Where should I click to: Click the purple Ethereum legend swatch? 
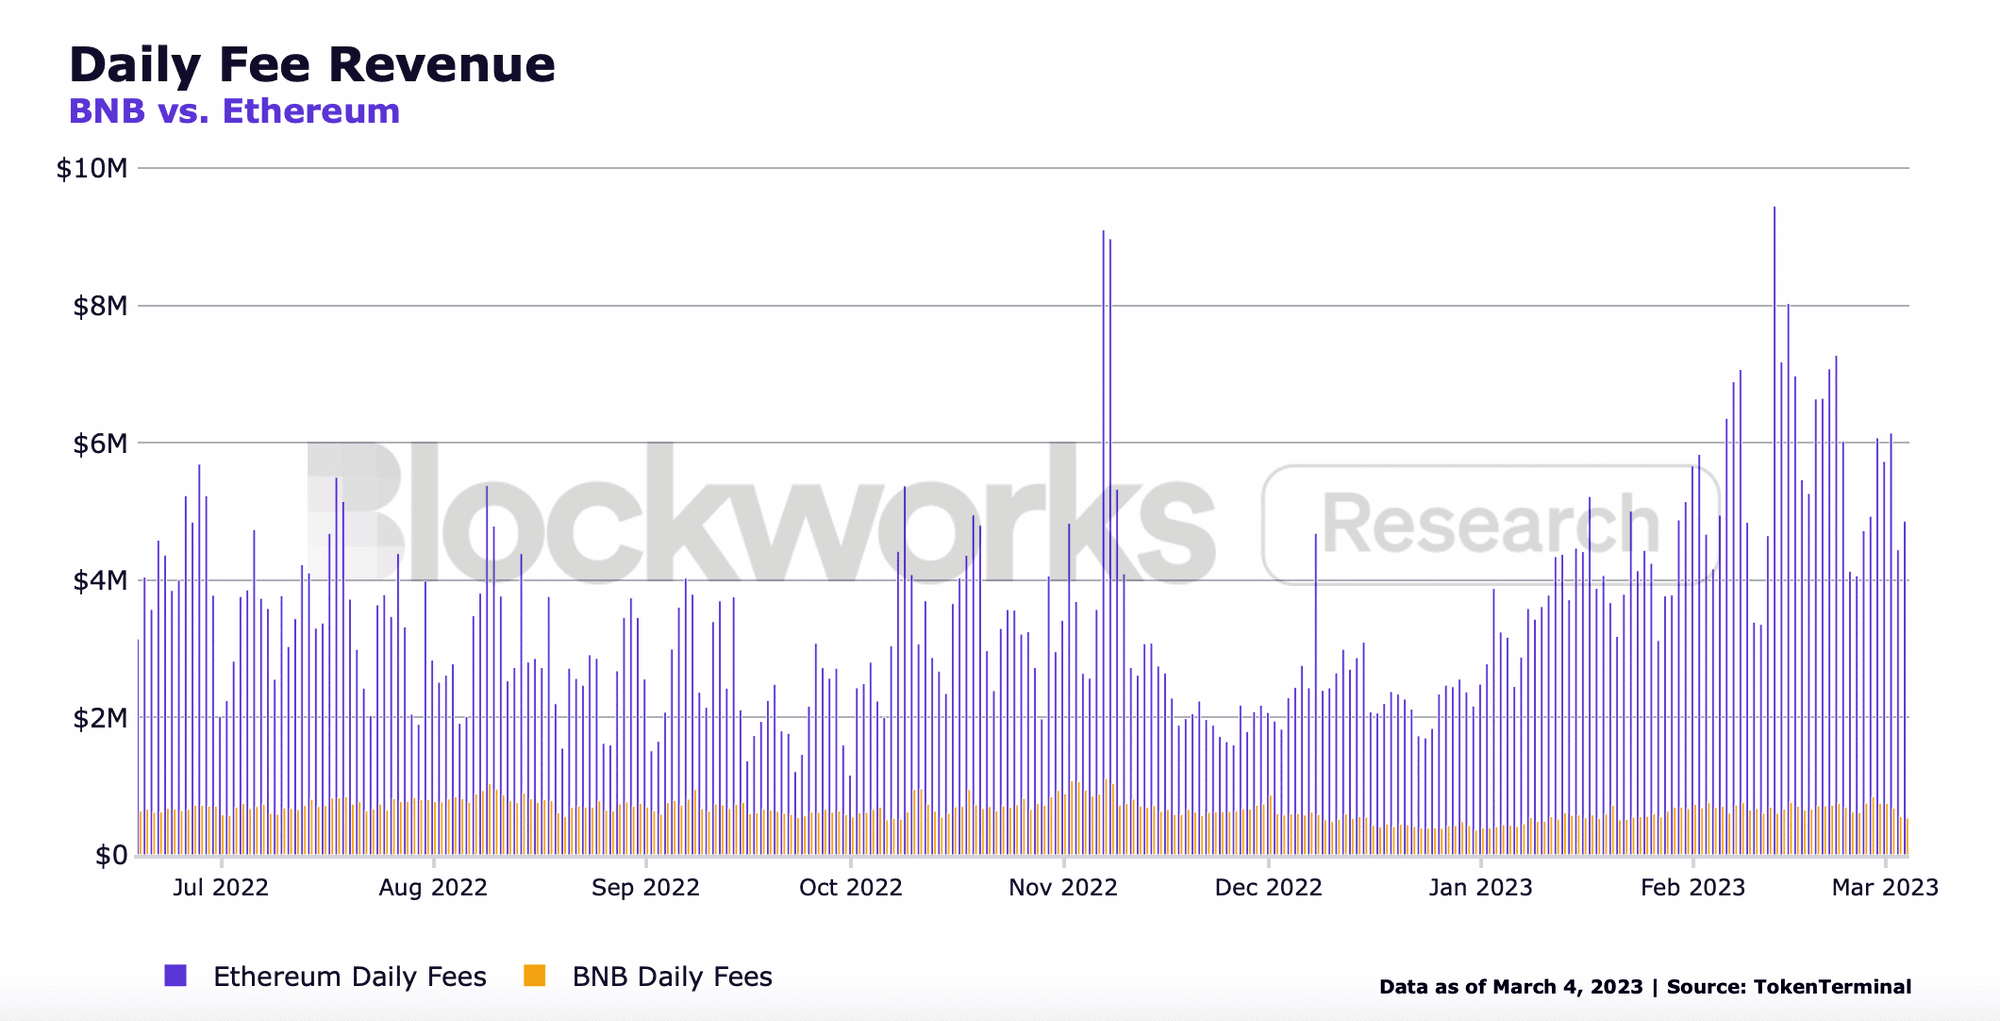click(174, 975)
